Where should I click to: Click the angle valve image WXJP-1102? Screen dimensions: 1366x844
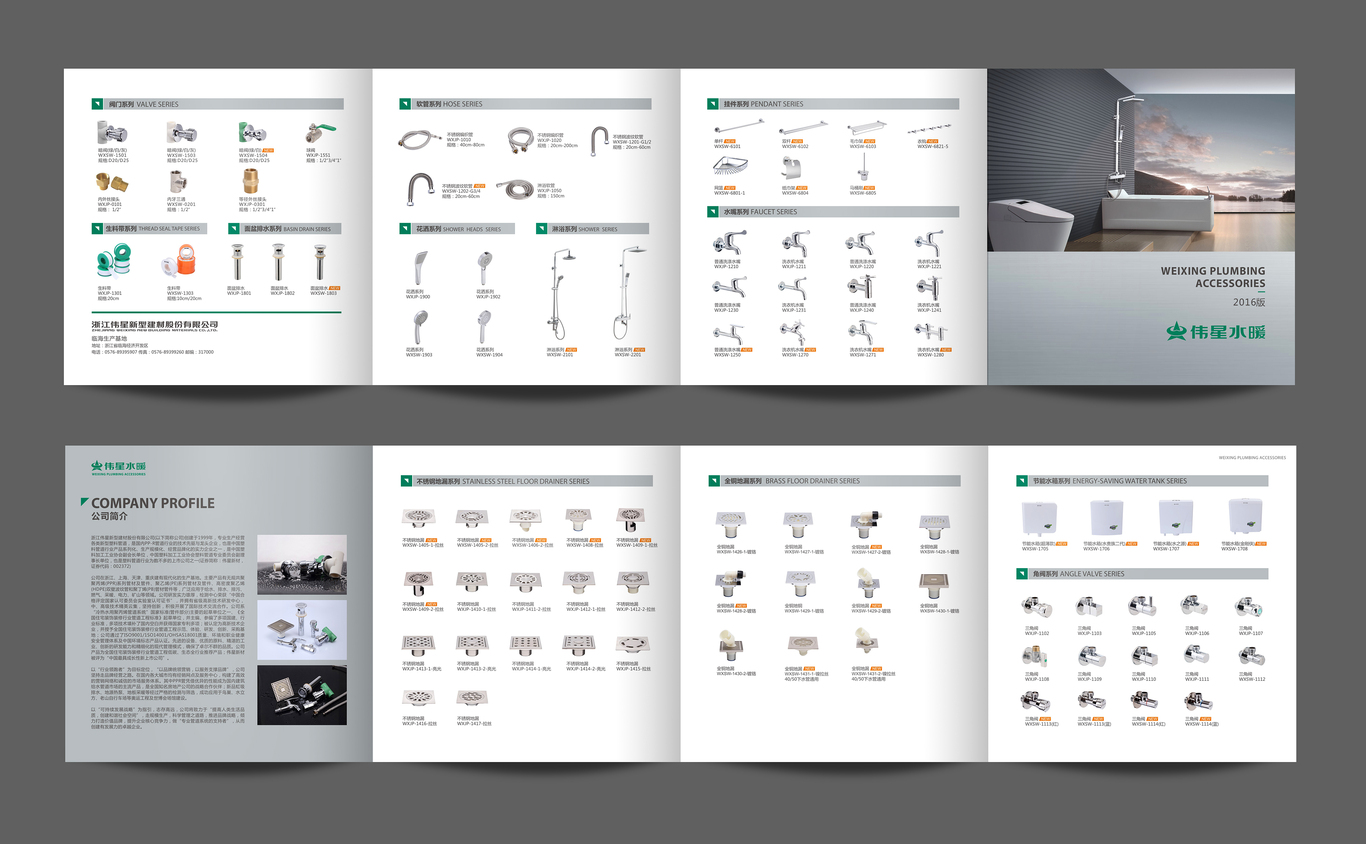[1035, 609]
